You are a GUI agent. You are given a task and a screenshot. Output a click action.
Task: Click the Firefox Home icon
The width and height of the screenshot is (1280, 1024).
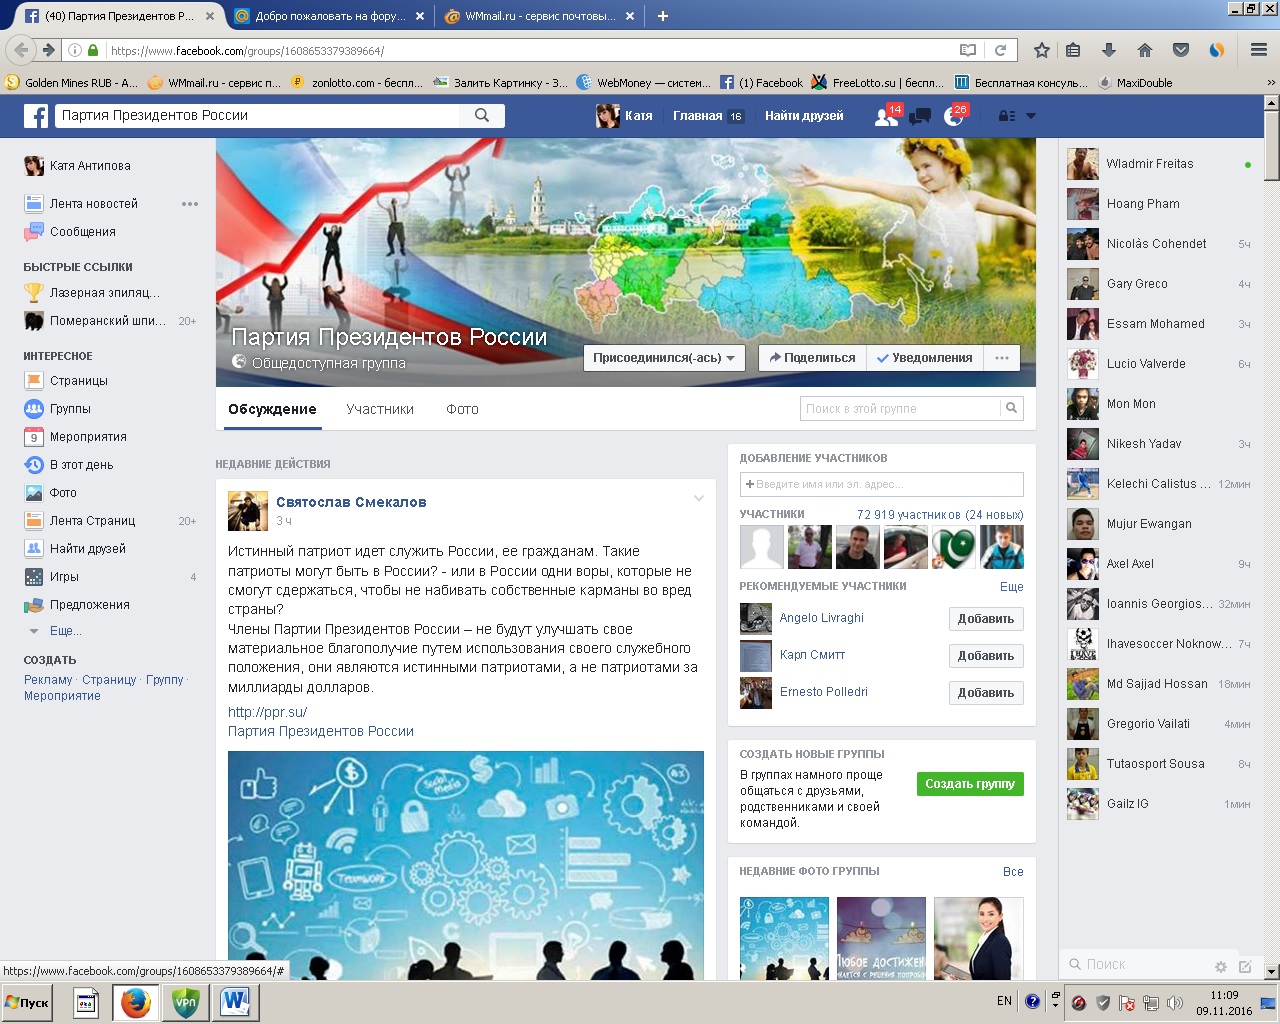(x=1145, y=50)
